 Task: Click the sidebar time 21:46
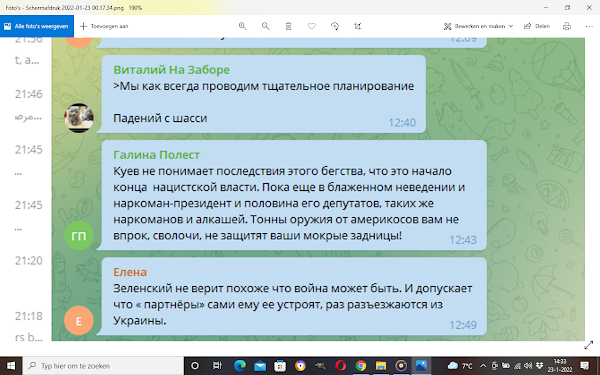click(29, 94)
